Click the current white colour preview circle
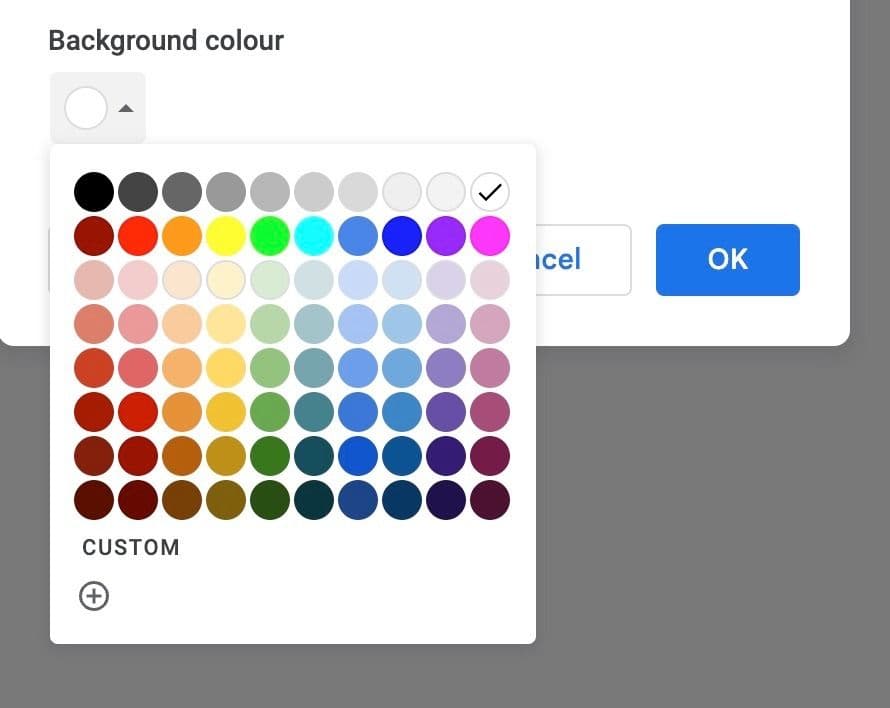 tap(86, 108)
